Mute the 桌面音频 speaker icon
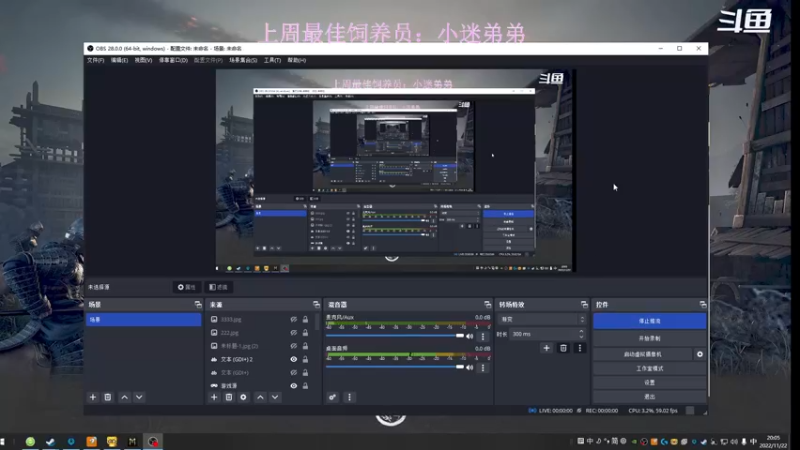The image size is (800, 450). coord(470,367)
